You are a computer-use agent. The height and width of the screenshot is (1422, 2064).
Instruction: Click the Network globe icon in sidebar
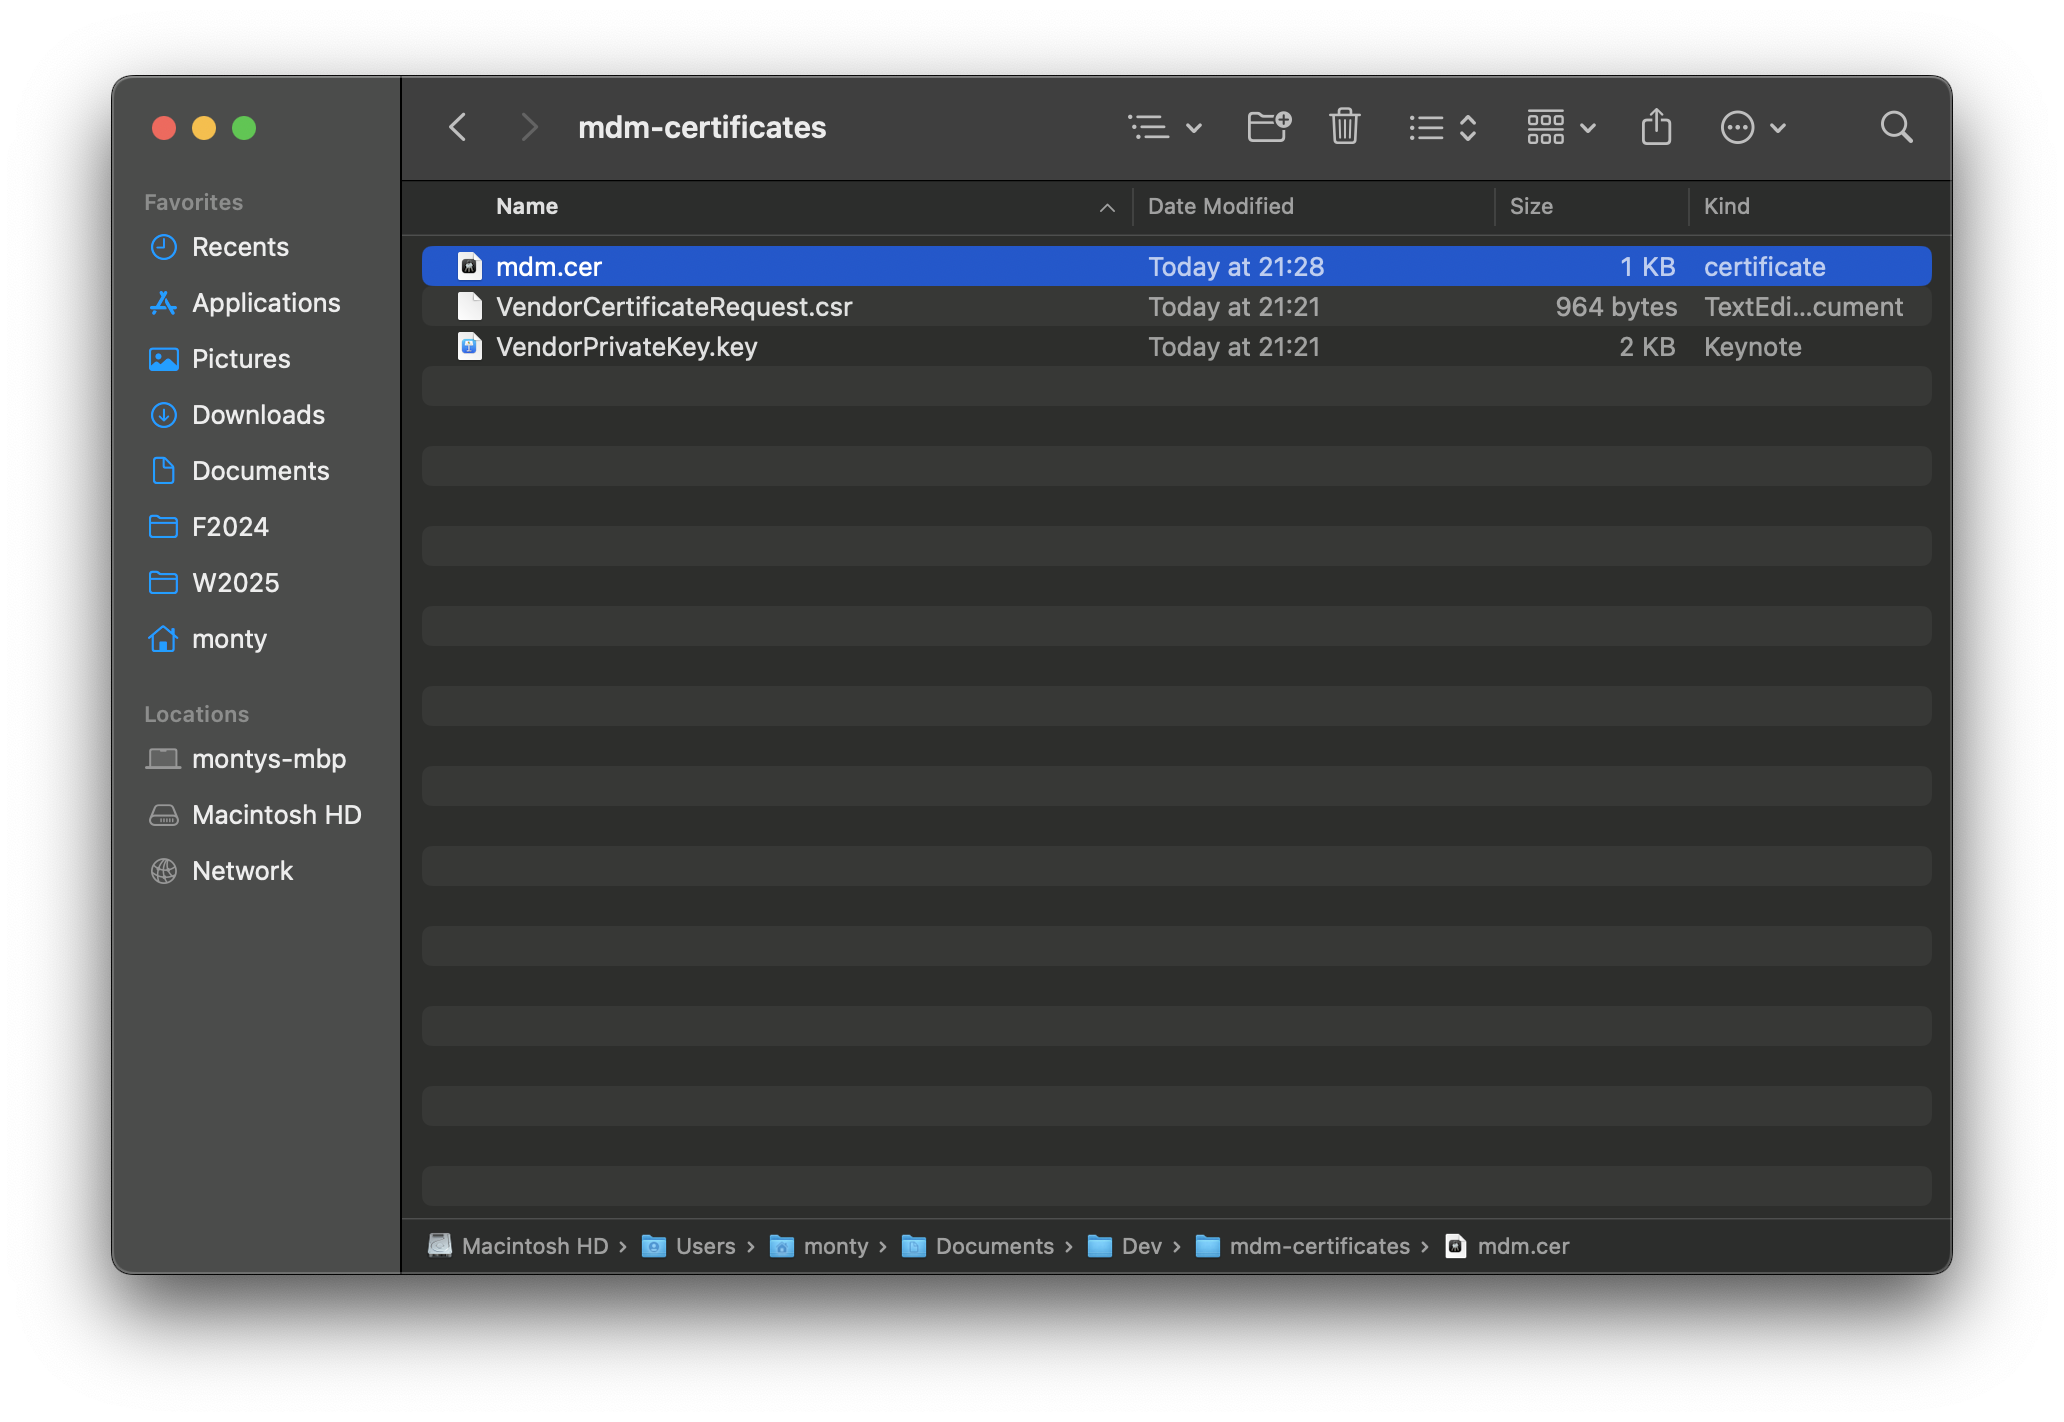tap(163, 871)
